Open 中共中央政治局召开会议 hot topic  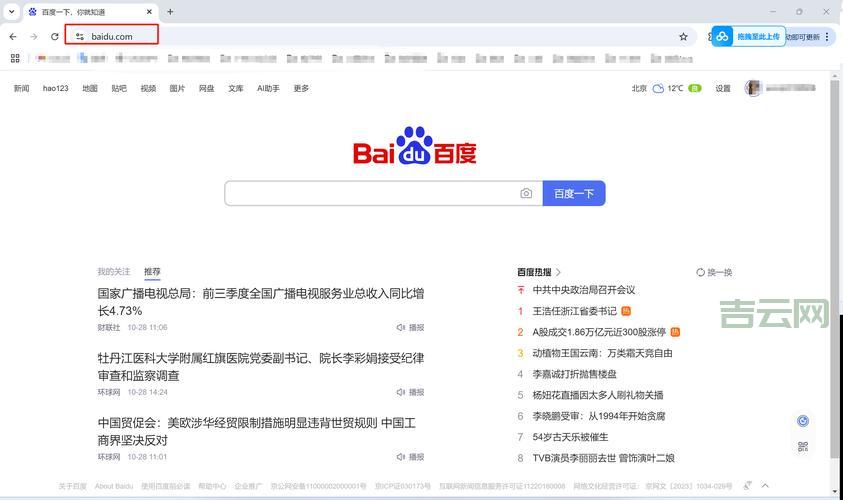coord(584,290)
